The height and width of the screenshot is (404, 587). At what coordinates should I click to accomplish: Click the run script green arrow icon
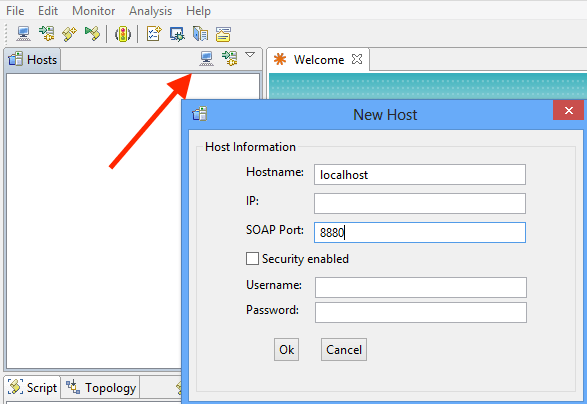click(x=92, y=34)
